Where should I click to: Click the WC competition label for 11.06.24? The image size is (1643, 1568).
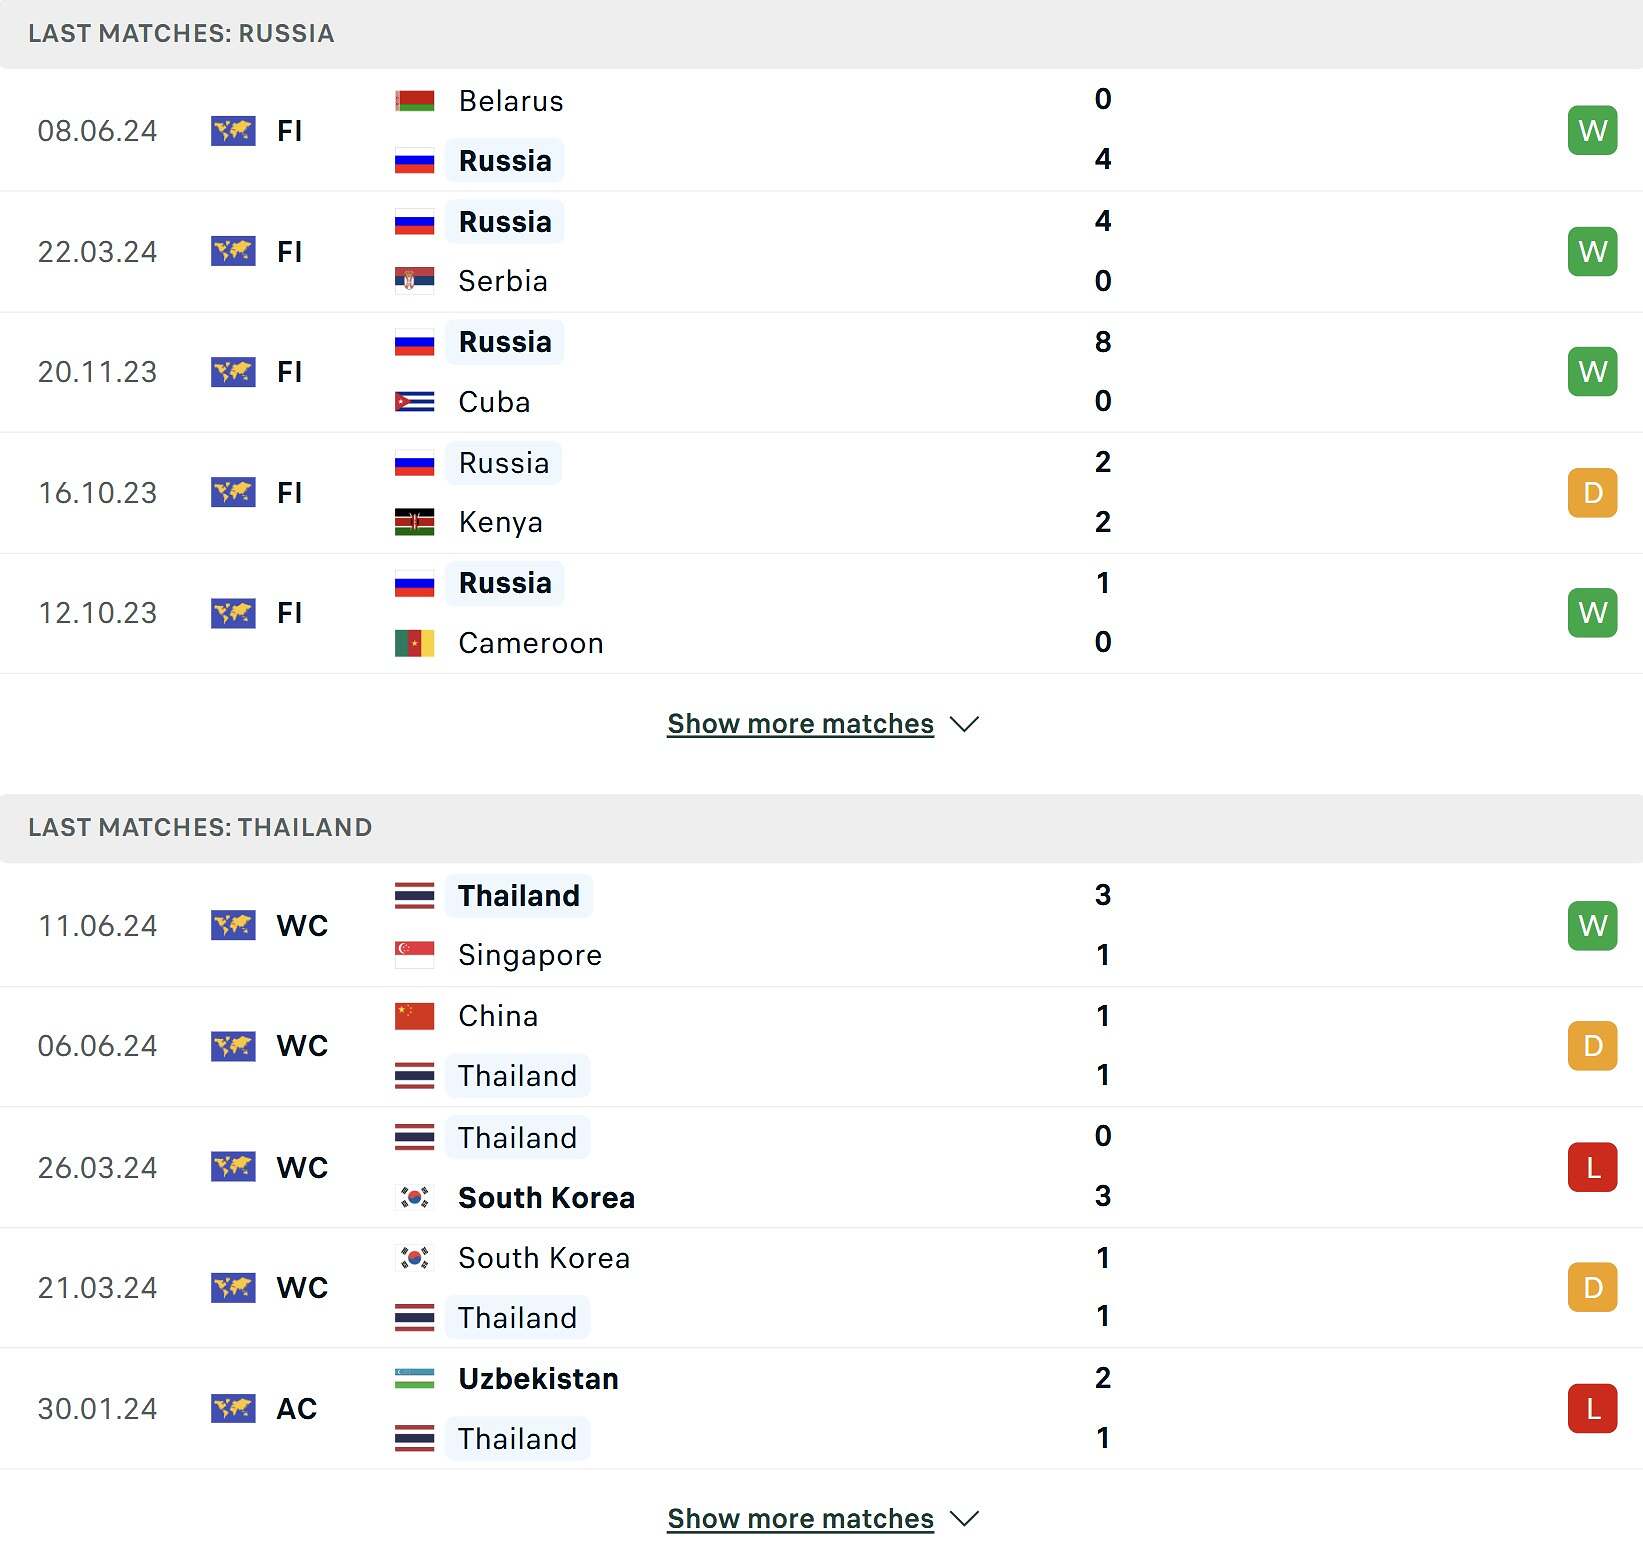(302, 926)
